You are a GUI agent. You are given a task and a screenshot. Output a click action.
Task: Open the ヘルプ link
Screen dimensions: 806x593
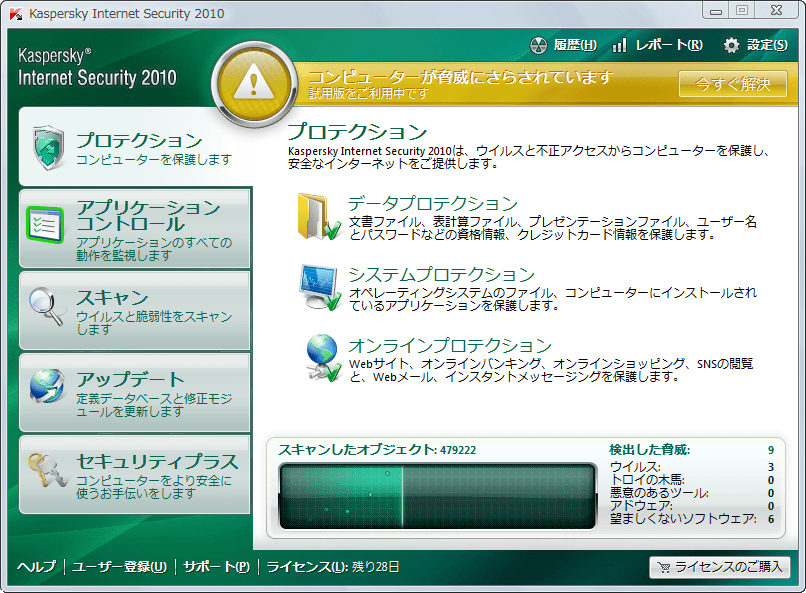tap(36, 567)
